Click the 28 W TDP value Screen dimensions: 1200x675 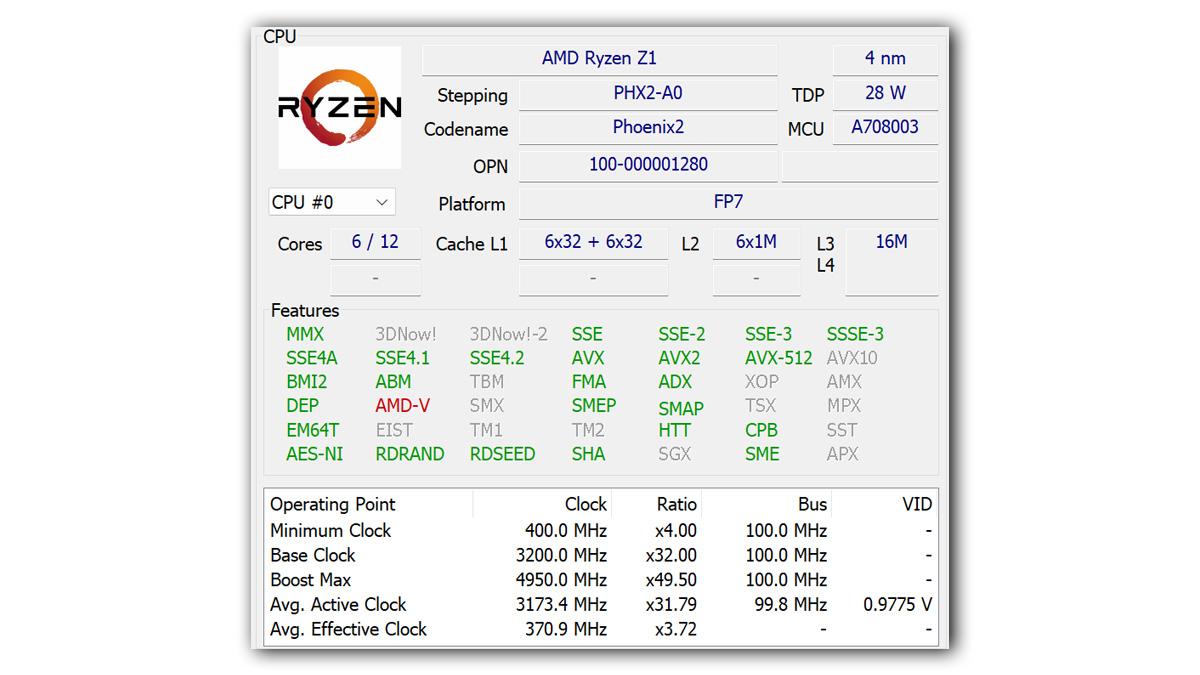885,94
